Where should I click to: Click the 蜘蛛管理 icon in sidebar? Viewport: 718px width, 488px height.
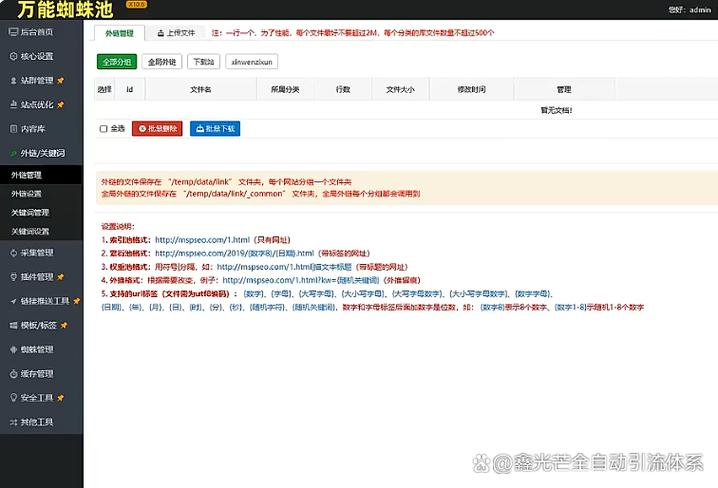(x=11, y=349)
